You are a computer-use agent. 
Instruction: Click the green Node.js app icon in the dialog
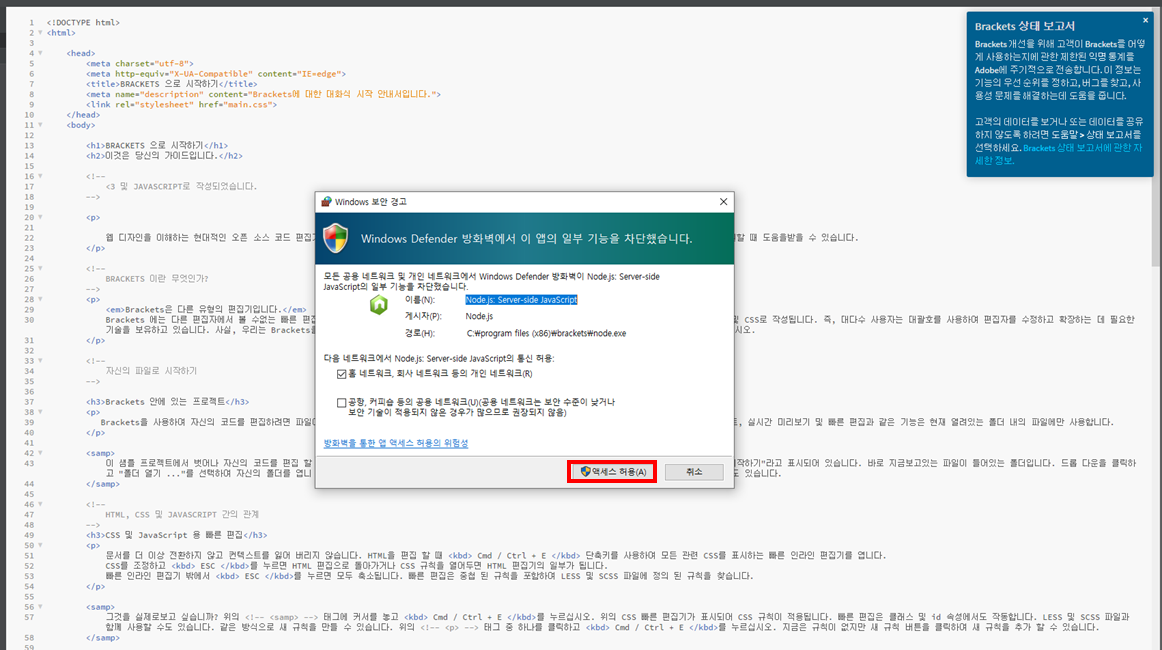point(379,304)
